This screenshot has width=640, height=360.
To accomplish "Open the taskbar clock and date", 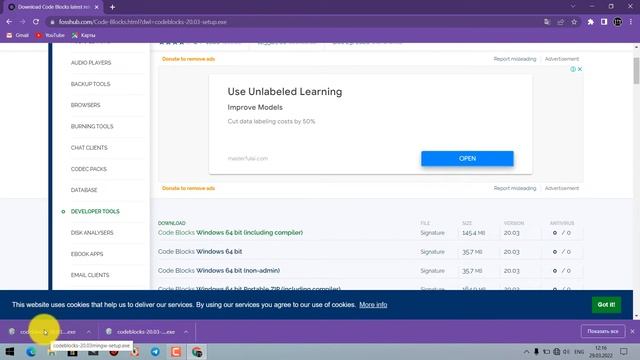I will (x=600, y=352).
